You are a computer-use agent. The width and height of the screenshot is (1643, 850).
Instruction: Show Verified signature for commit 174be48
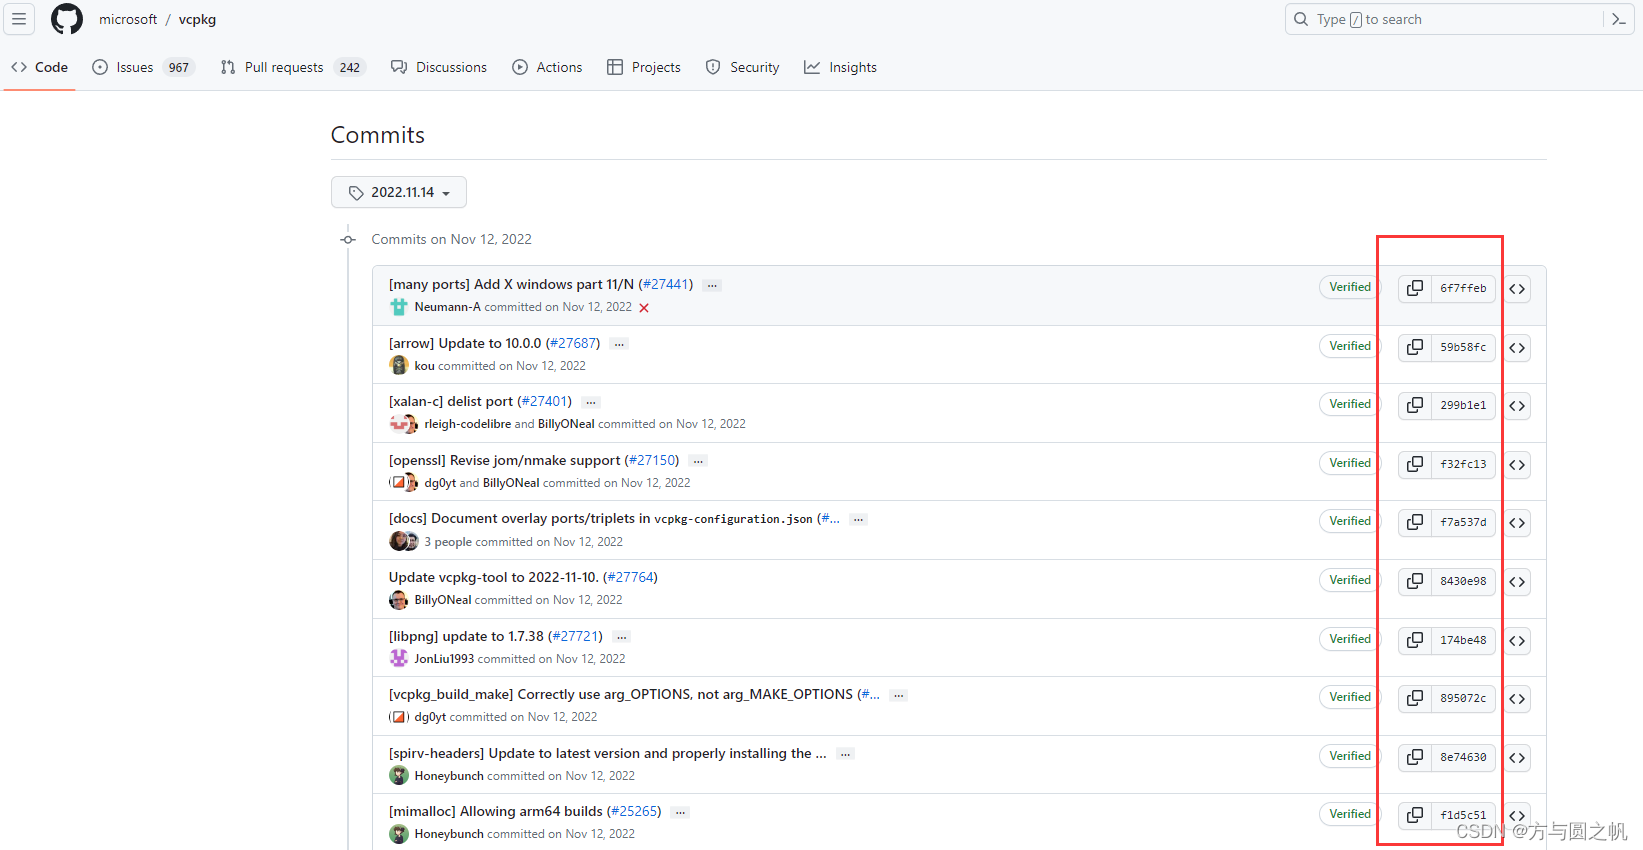(1350, 639)
